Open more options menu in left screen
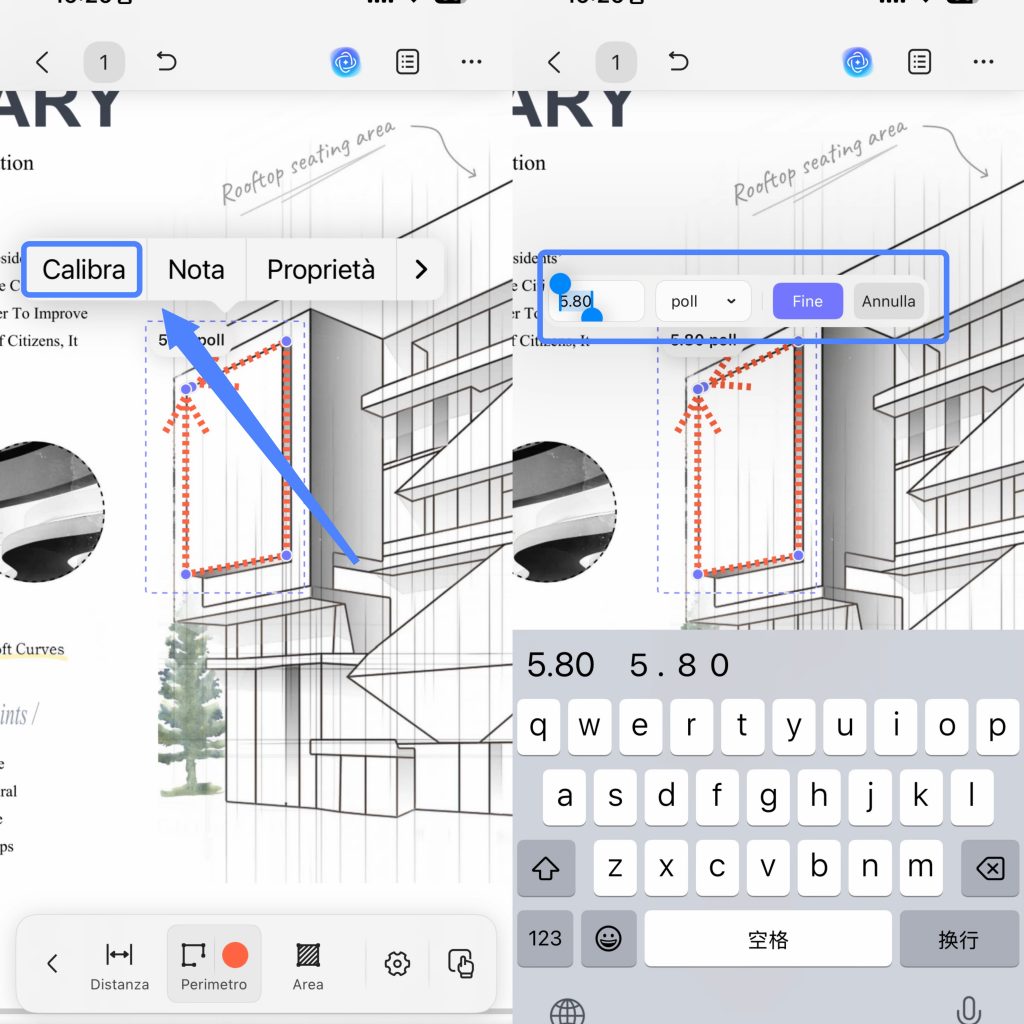The width and height of the screenshot is (1024, 1024). pyautogui.click(x=472, y=62)
